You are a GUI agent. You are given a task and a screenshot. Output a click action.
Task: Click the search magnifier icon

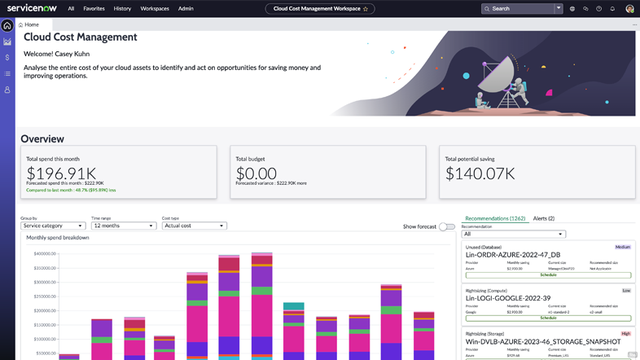pos(487,9)
